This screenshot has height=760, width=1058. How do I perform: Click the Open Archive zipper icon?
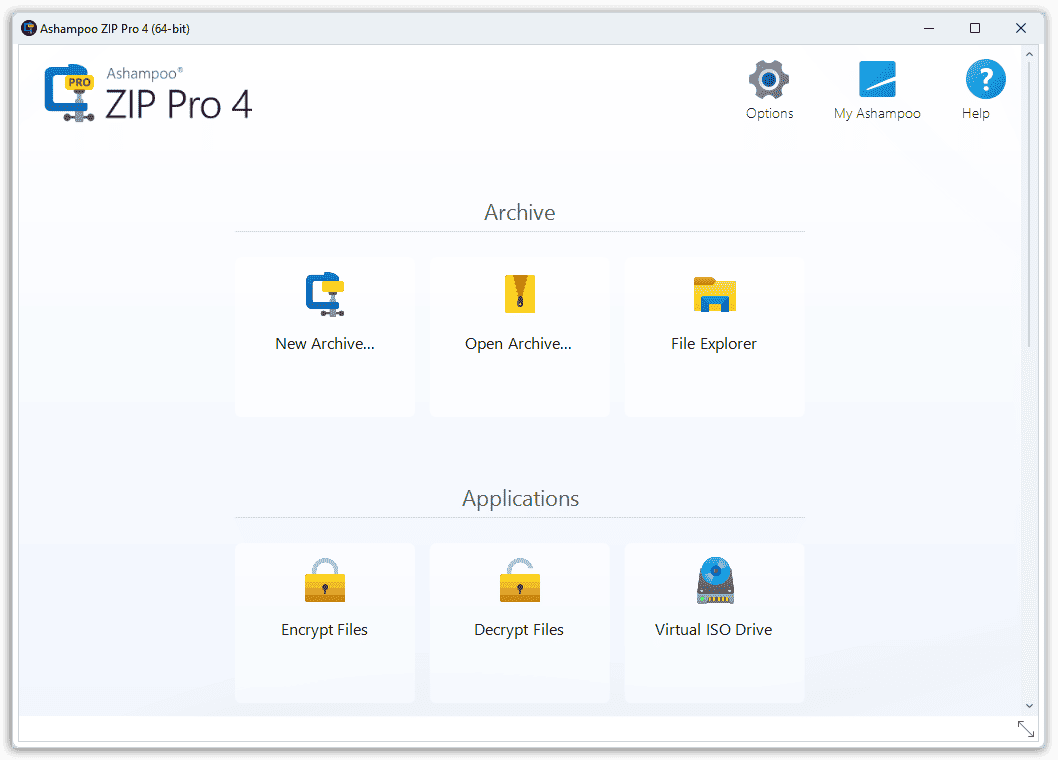pos(520,294)
